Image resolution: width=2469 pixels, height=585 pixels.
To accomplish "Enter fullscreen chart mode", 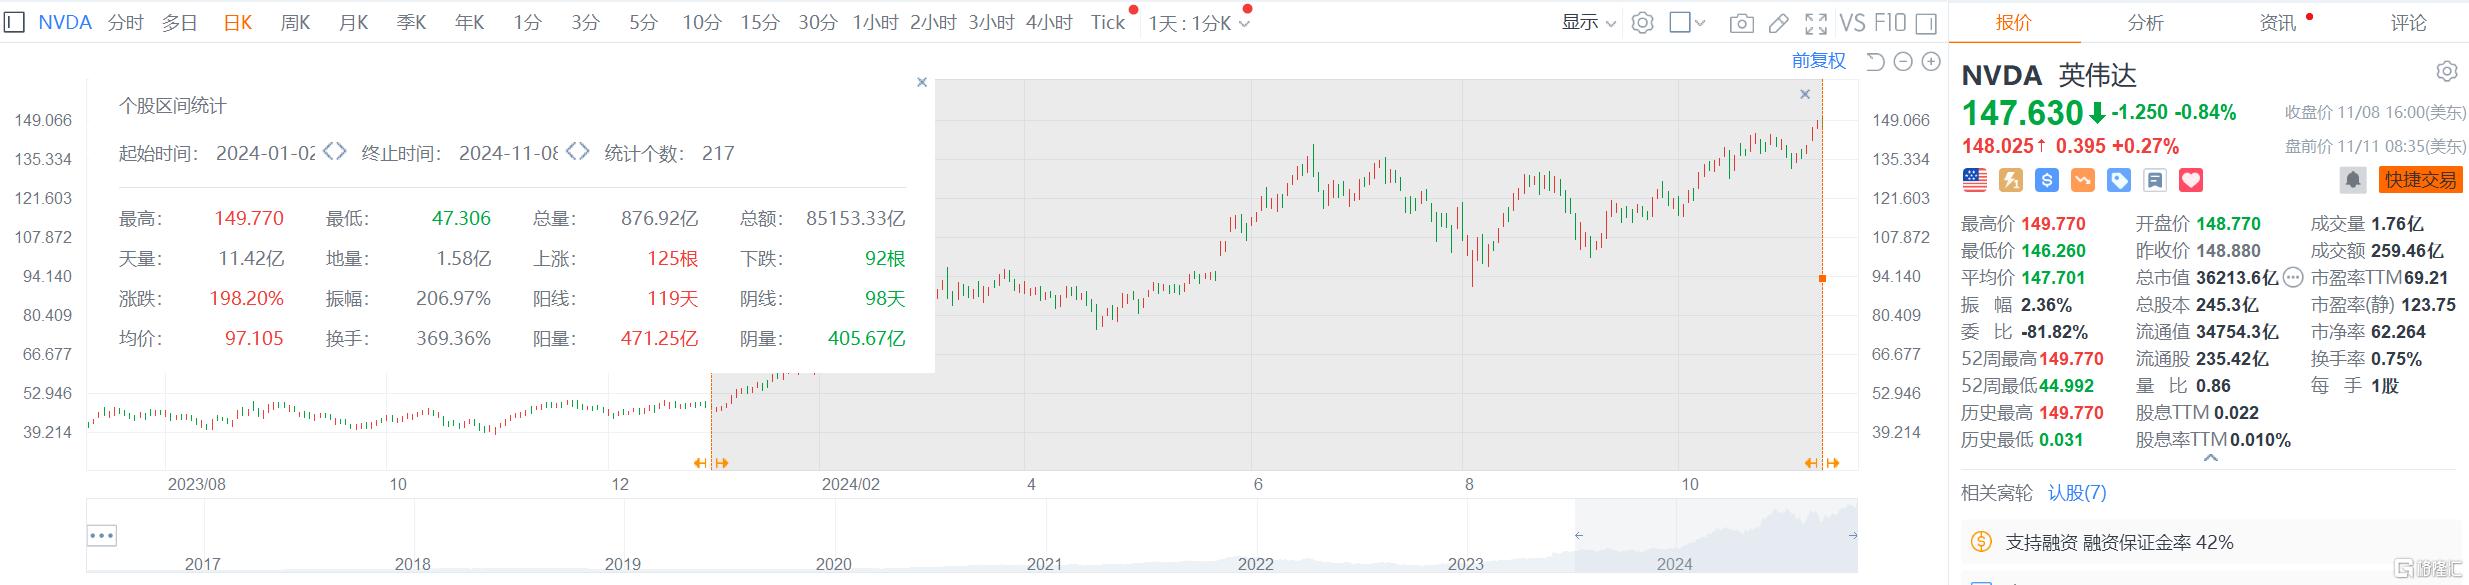I will (1816, 23).
